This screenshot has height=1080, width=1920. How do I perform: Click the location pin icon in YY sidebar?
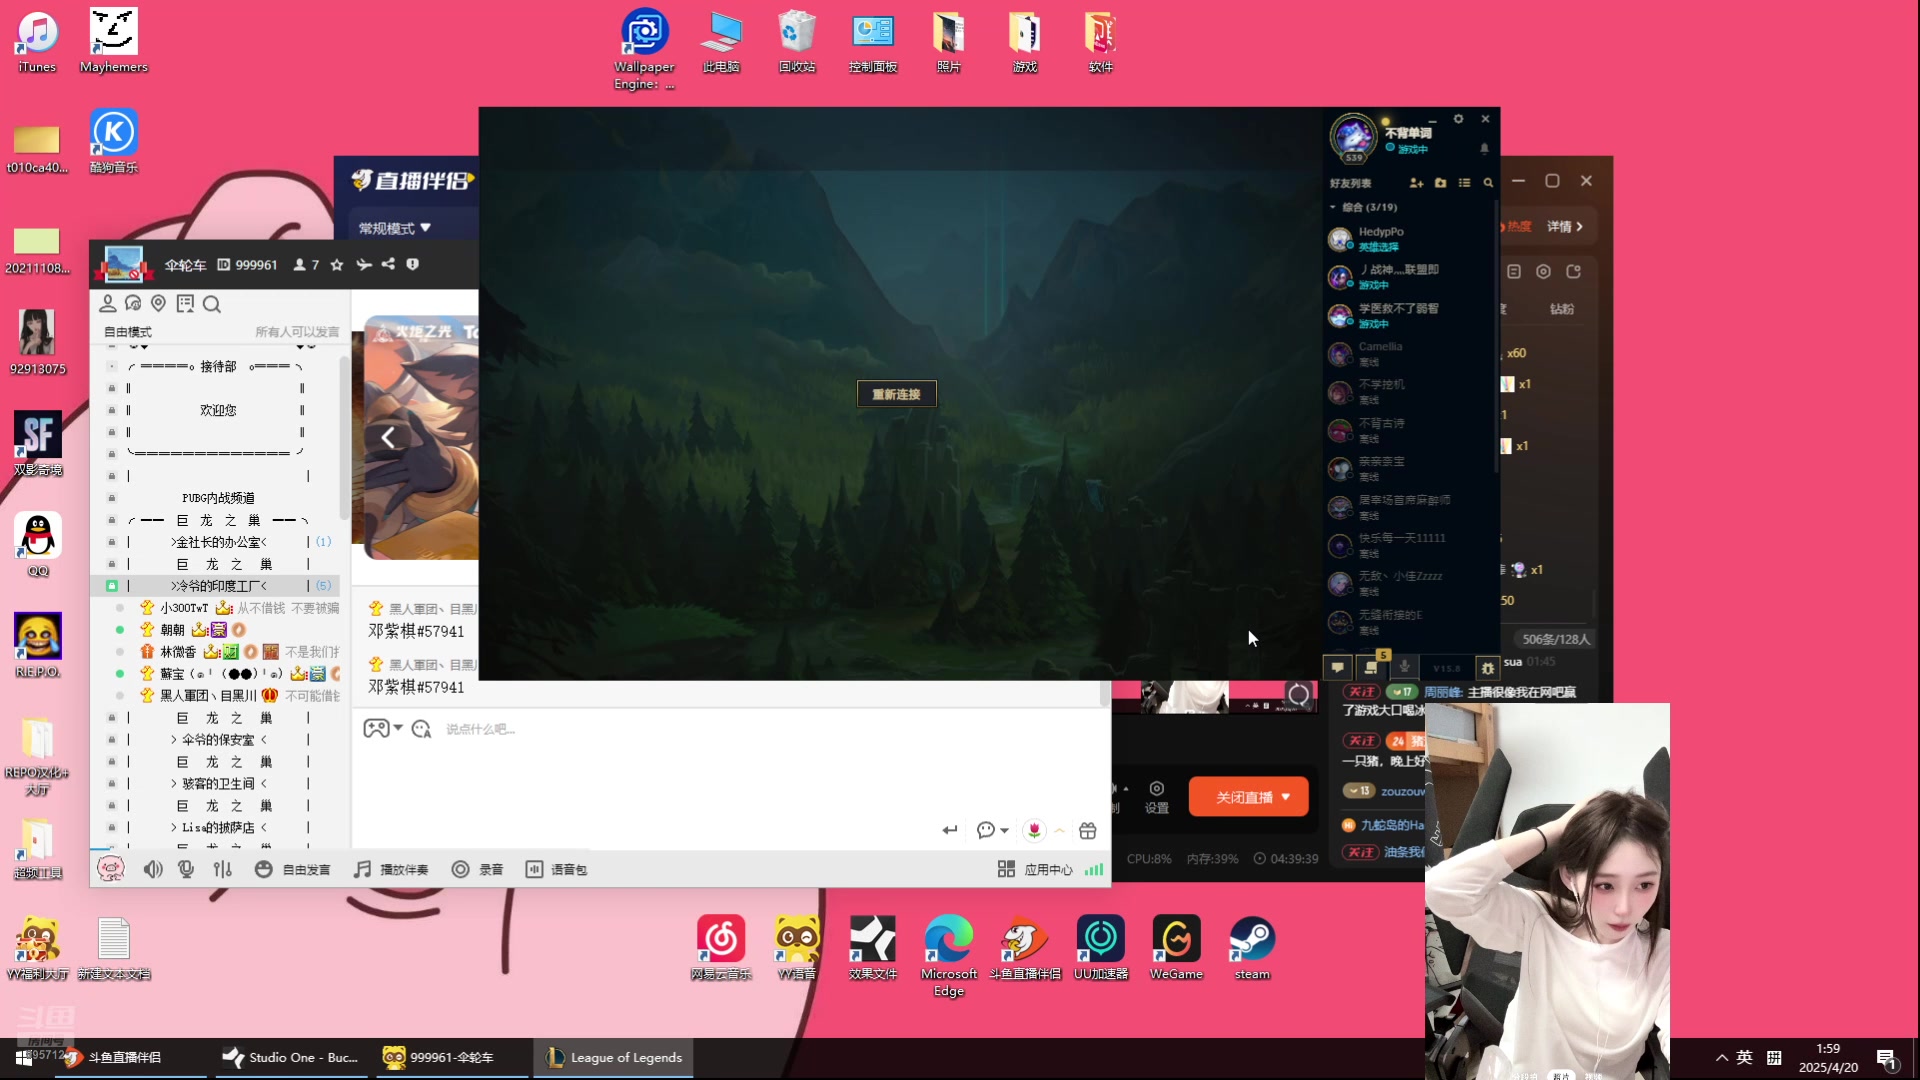coord(158,303)
